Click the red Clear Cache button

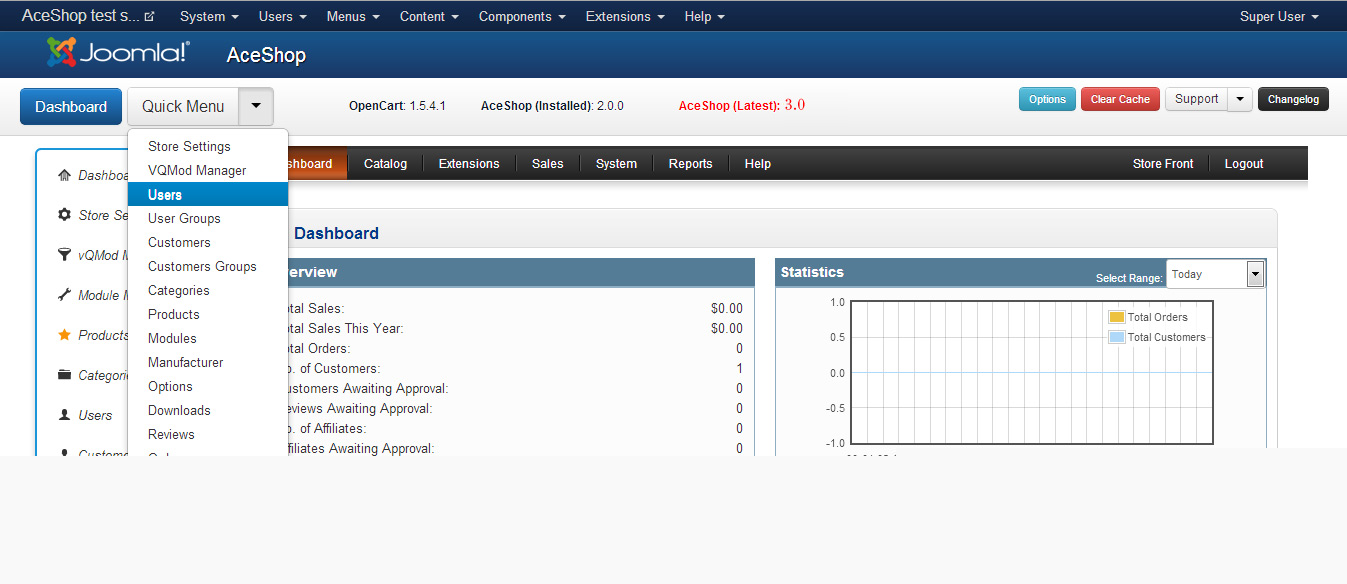(x=1120, y=99)
